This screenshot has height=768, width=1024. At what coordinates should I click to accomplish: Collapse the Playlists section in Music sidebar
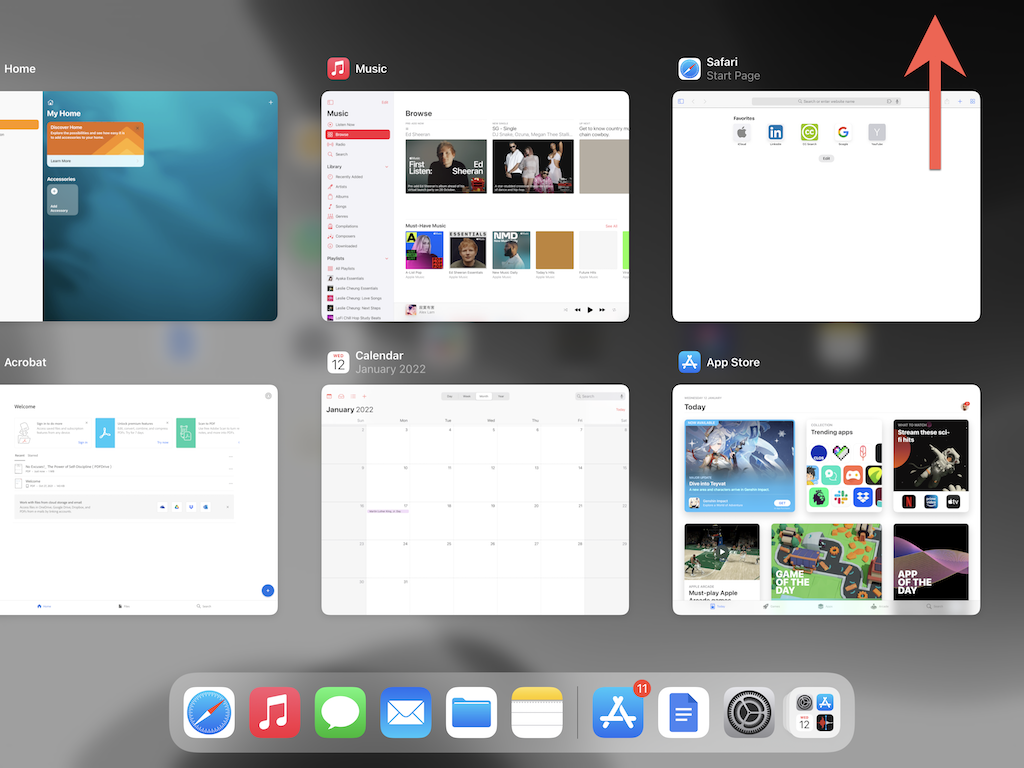[x=386, y=259]
